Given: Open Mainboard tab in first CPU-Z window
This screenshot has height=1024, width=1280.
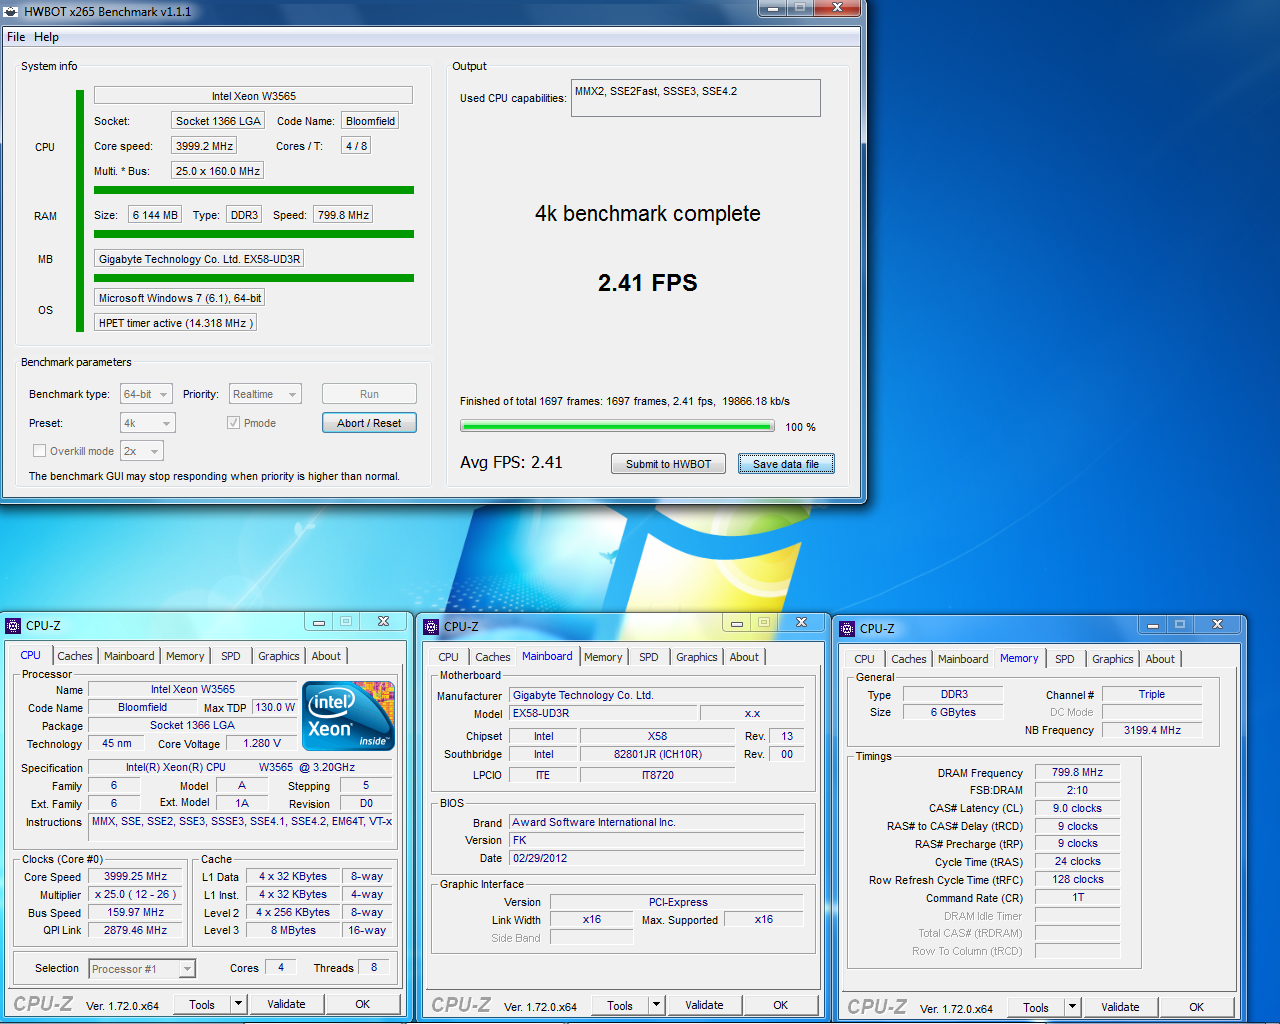Looking at the screenshot, I should tap(129, 656).
